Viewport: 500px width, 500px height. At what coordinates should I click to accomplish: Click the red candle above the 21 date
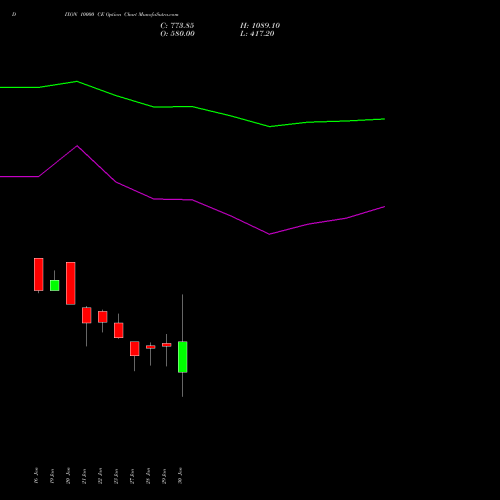[x=87, y=315]
